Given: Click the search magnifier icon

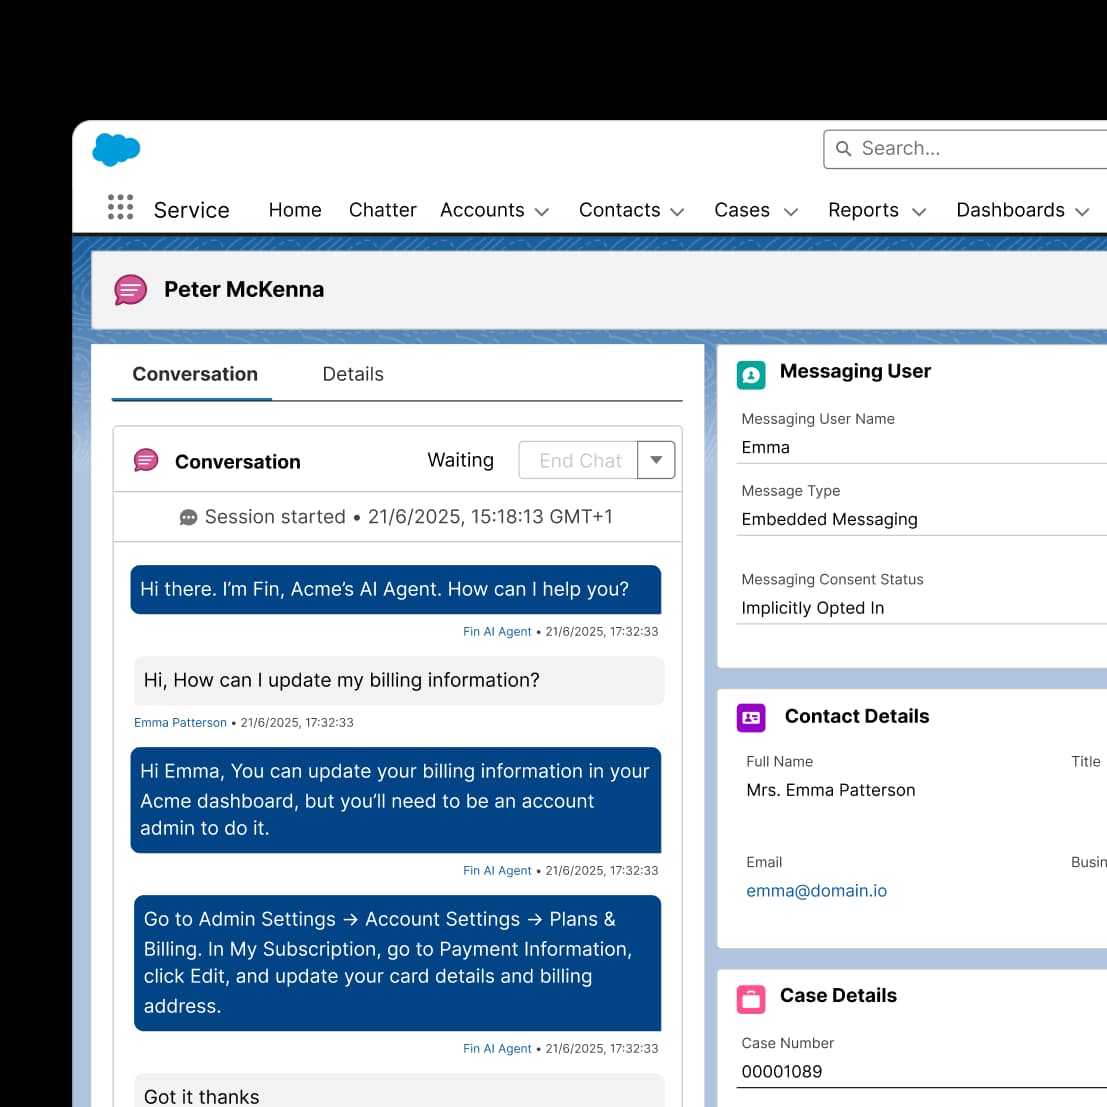Looking at the screenshot, I should (x=843, y=149).
